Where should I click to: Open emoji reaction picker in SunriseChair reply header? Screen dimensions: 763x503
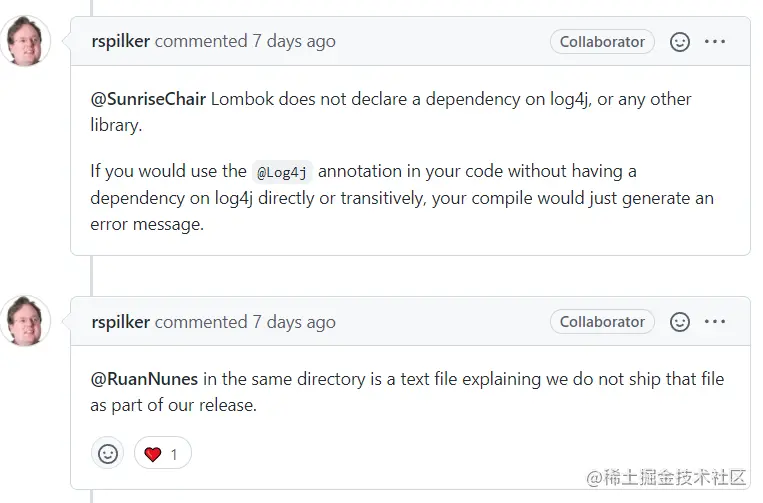[x=680, y=42]
